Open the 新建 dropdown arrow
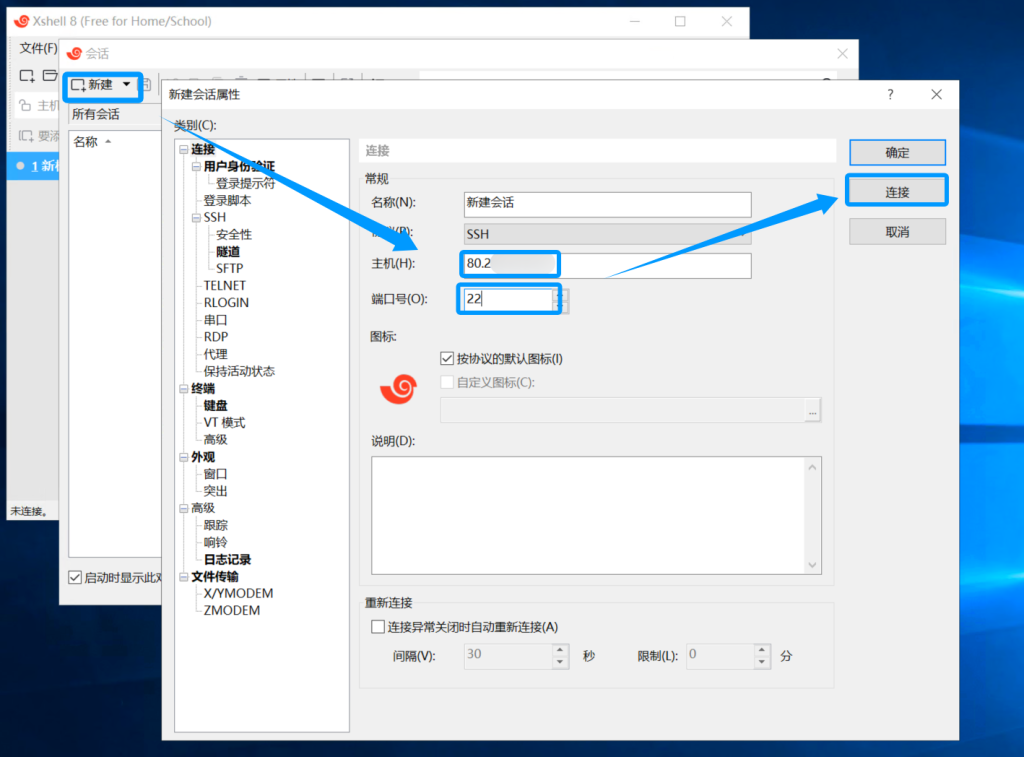The width and height of the screenshot is (1024, 757). [126, 85]
